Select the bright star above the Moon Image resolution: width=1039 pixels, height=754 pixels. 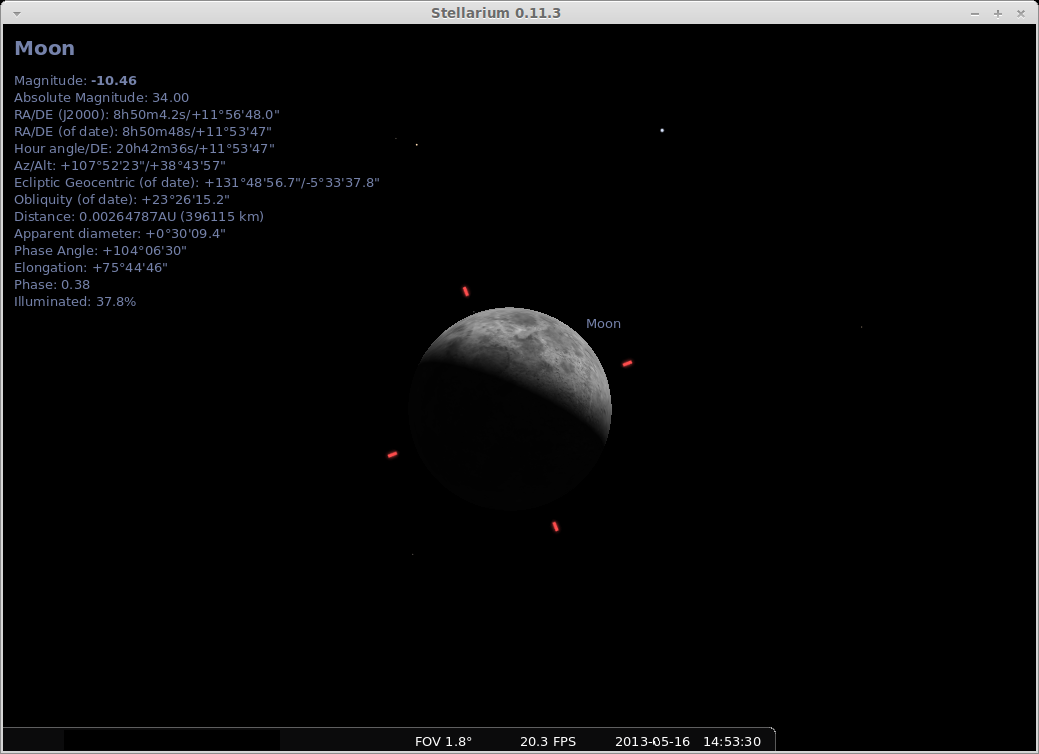click(x=662, y=131)
